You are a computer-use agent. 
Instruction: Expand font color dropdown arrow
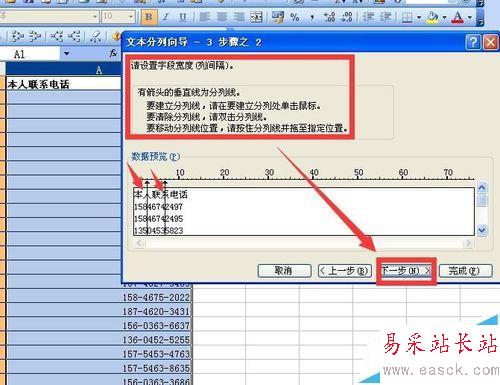pos(470,17)
